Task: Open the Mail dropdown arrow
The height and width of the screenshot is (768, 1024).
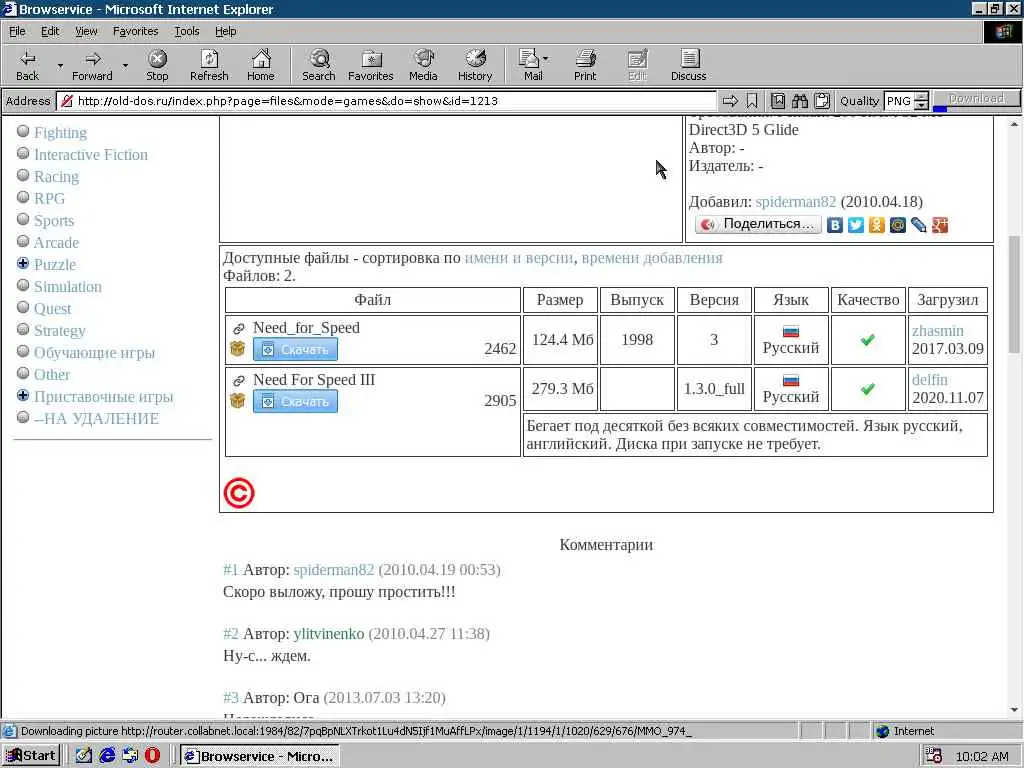Action: coord(545,59)
